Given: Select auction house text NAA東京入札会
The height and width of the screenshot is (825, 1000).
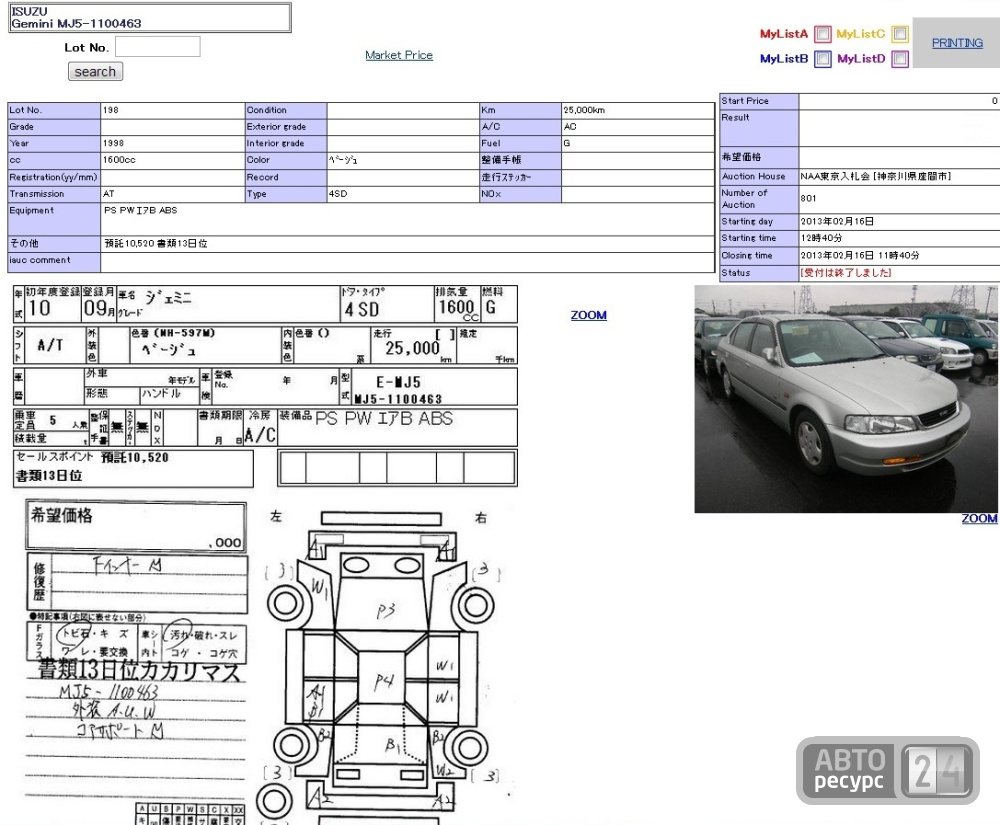Looking at the screenshot, I should pyautogui.click(x=835, y=176).
